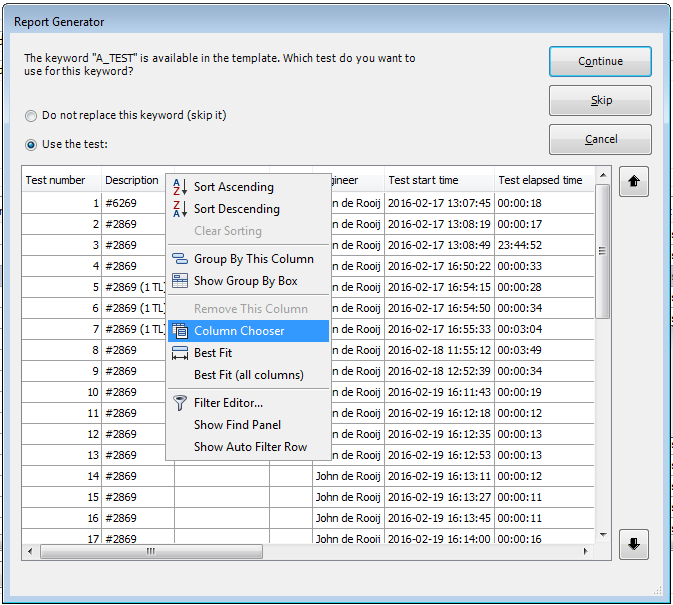The width and height of the screenshot is (673, 605).
Task: Open Column Chooser from the context menu
Action: [249, 331]
